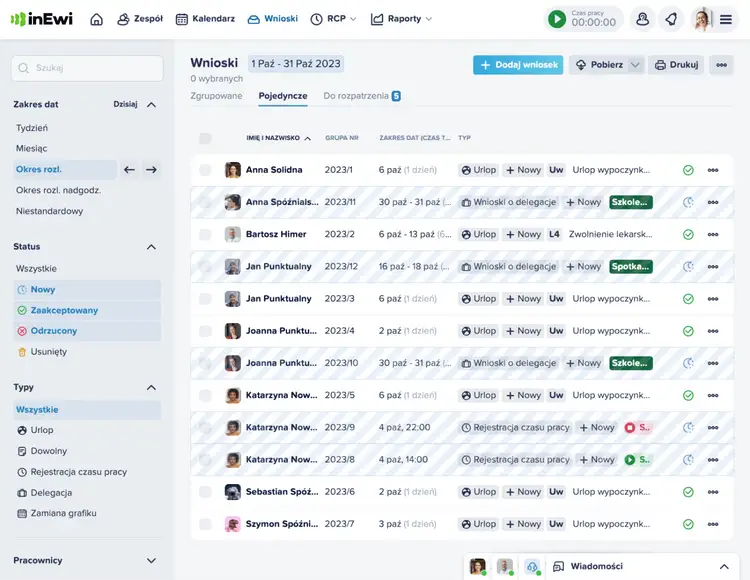Toggle select-all checkbox in table header

(x=205, y=138)
